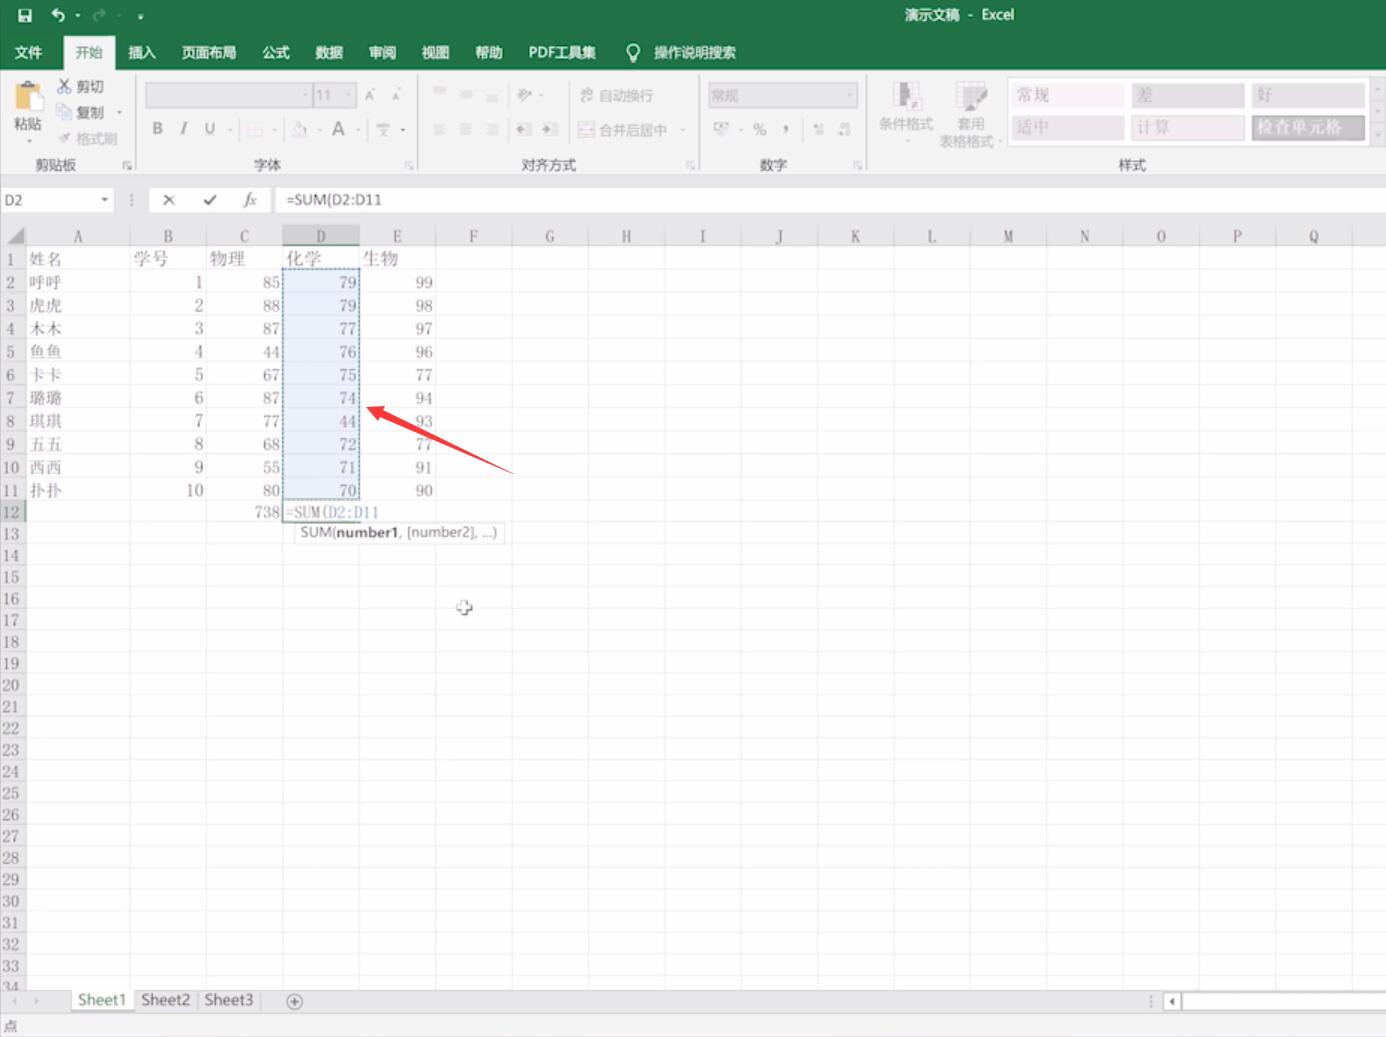
Task: Open the font name dropdown
Action: (x=306, y=95)
